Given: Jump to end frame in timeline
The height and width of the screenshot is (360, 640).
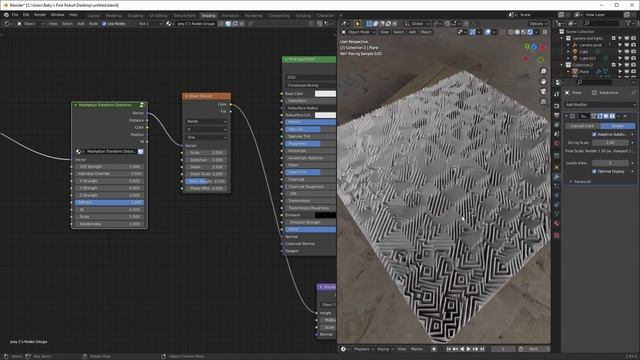Looking at the screenshot, I should pyautogui.click(x=482, y=349).
